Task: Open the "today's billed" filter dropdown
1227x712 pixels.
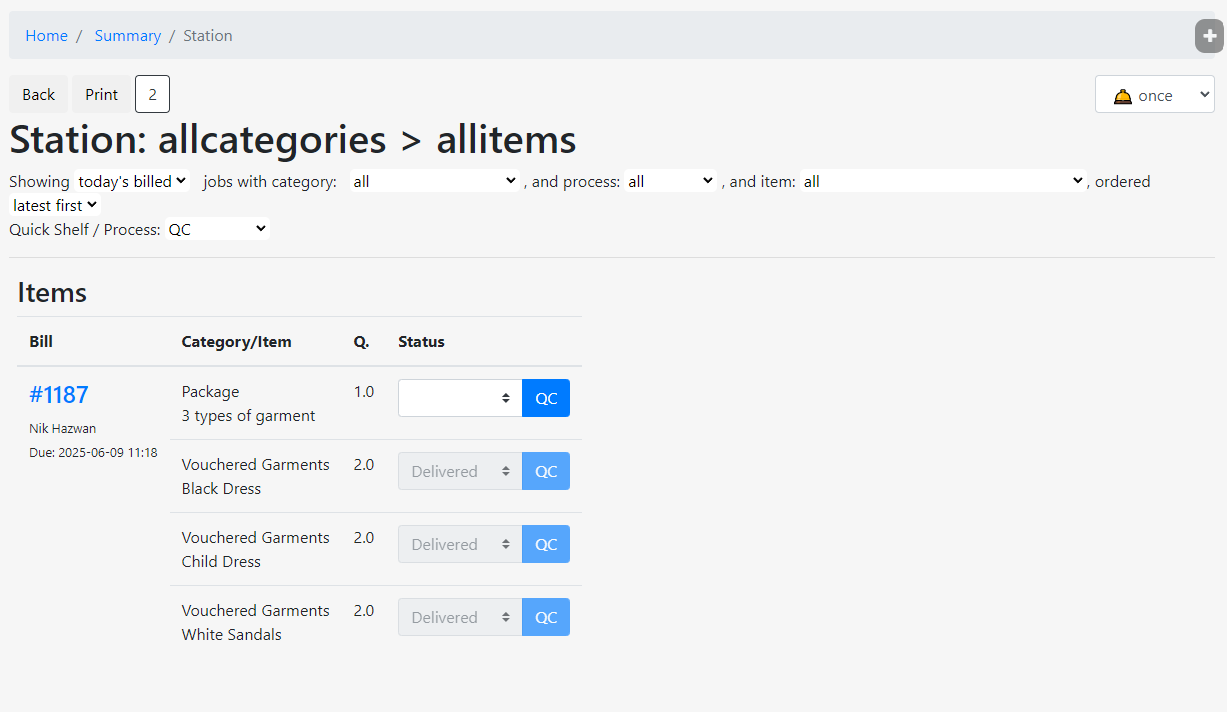Action: point(132,181)
